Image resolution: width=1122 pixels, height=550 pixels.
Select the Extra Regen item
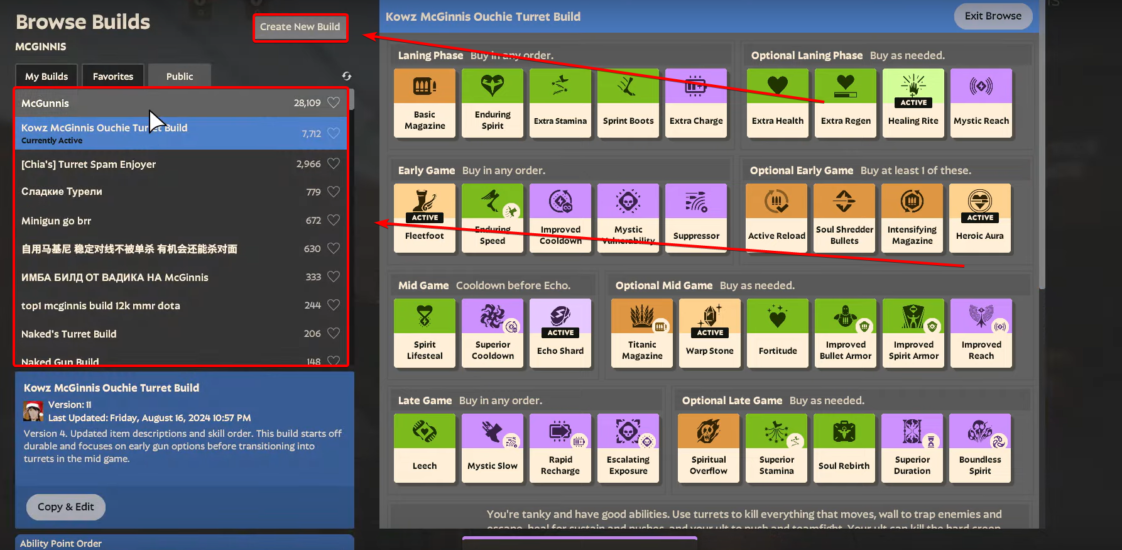click(x=845, y=103)
